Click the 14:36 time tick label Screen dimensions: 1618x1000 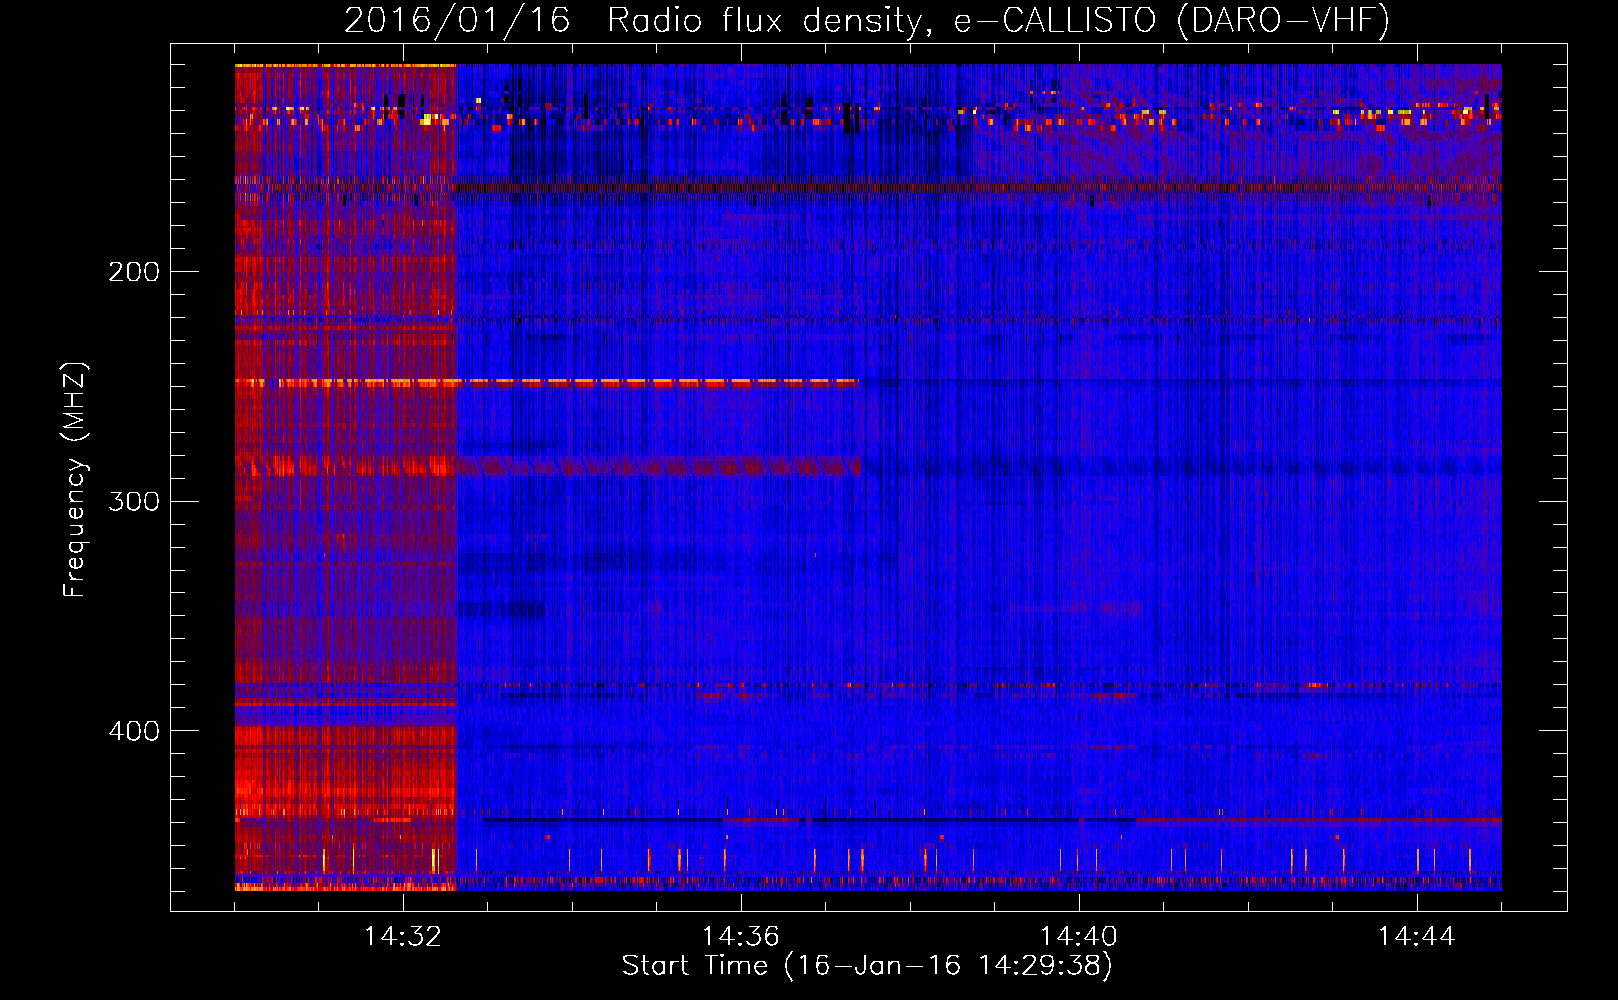(741, 937)
